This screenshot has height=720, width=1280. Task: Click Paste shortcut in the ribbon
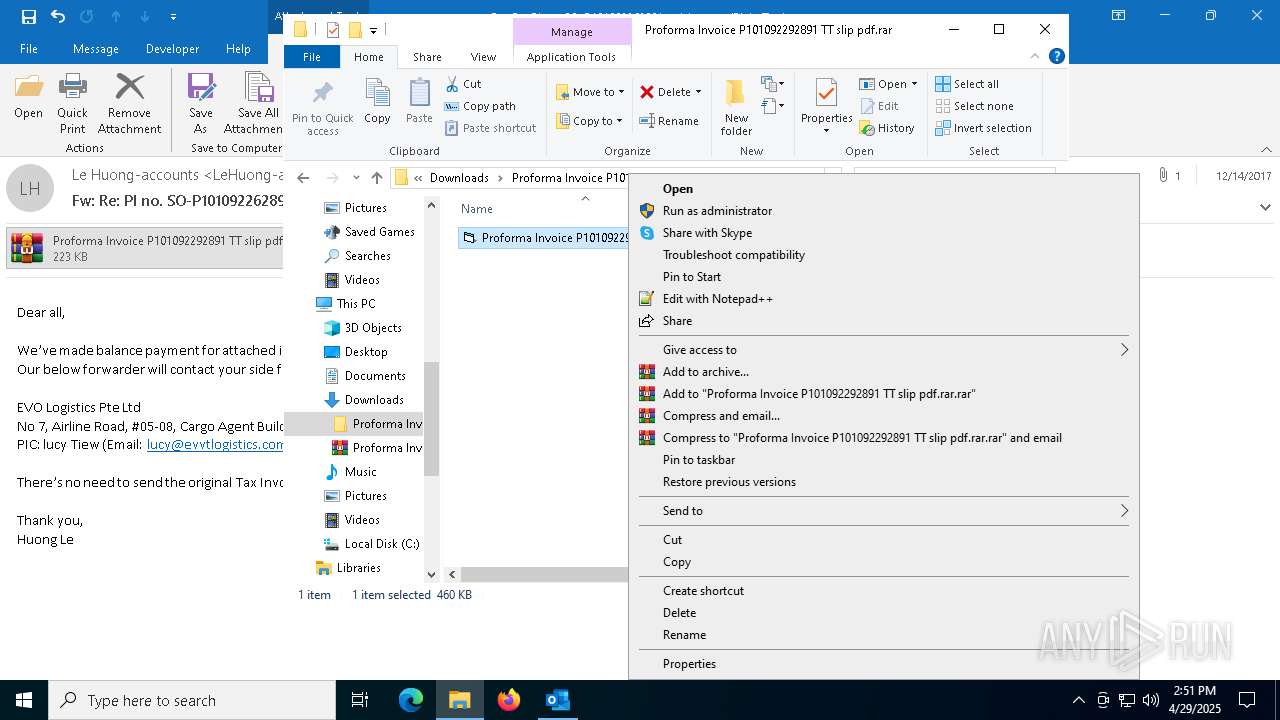click(490, 128)
